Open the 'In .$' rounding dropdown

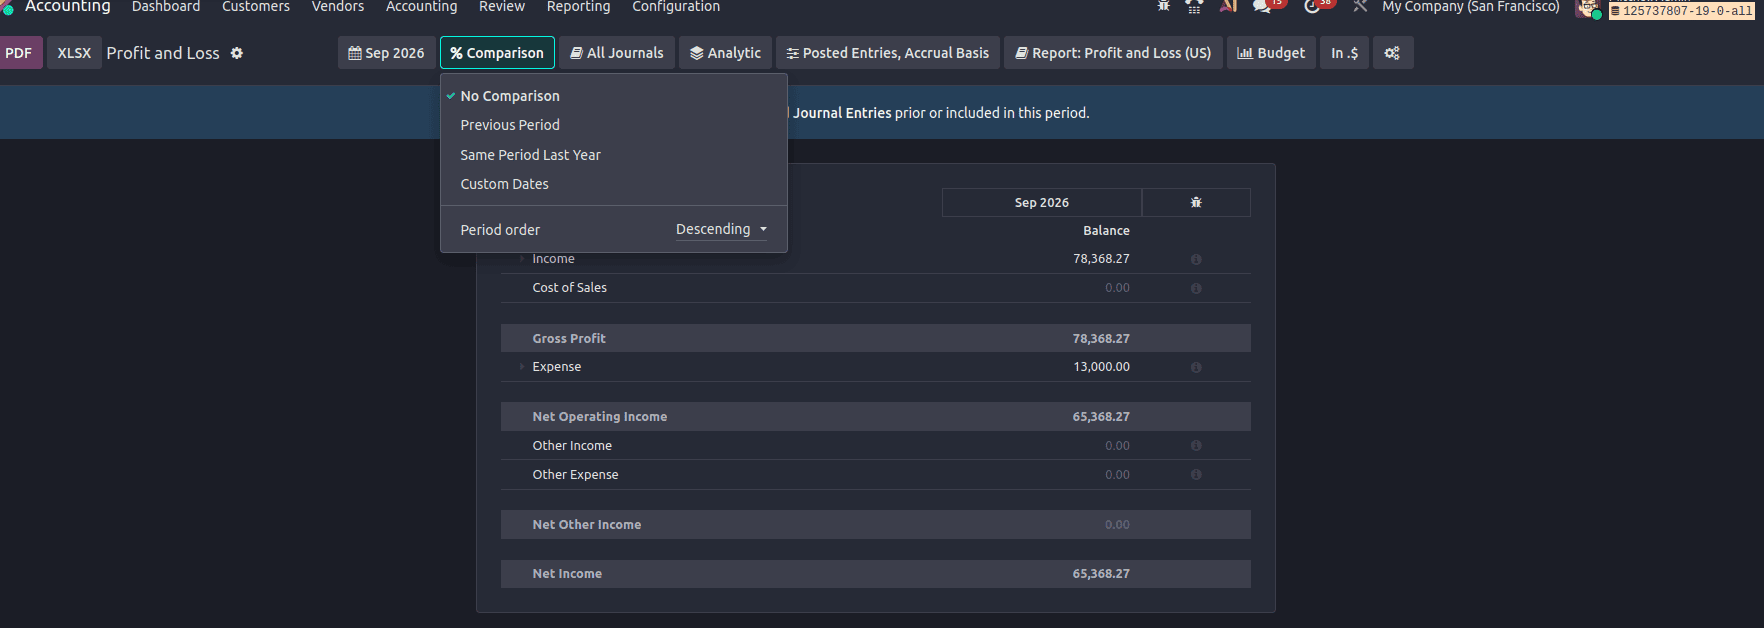tap(1344, 53)
